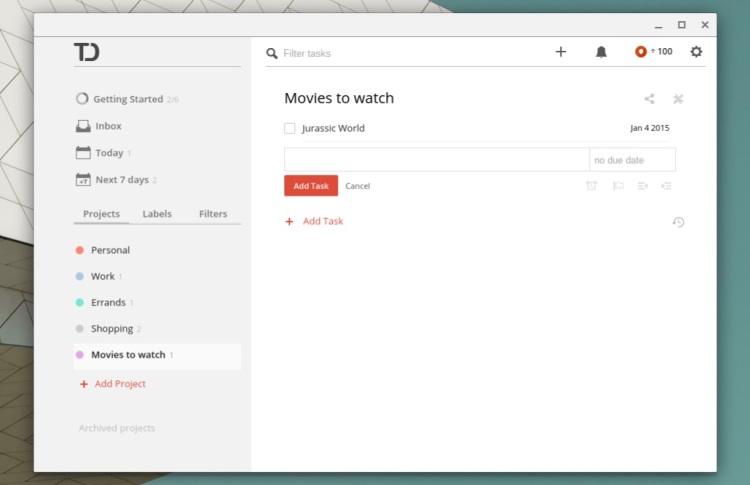
Task: Open the Next 7 days view
Action: tap(116, 180)
